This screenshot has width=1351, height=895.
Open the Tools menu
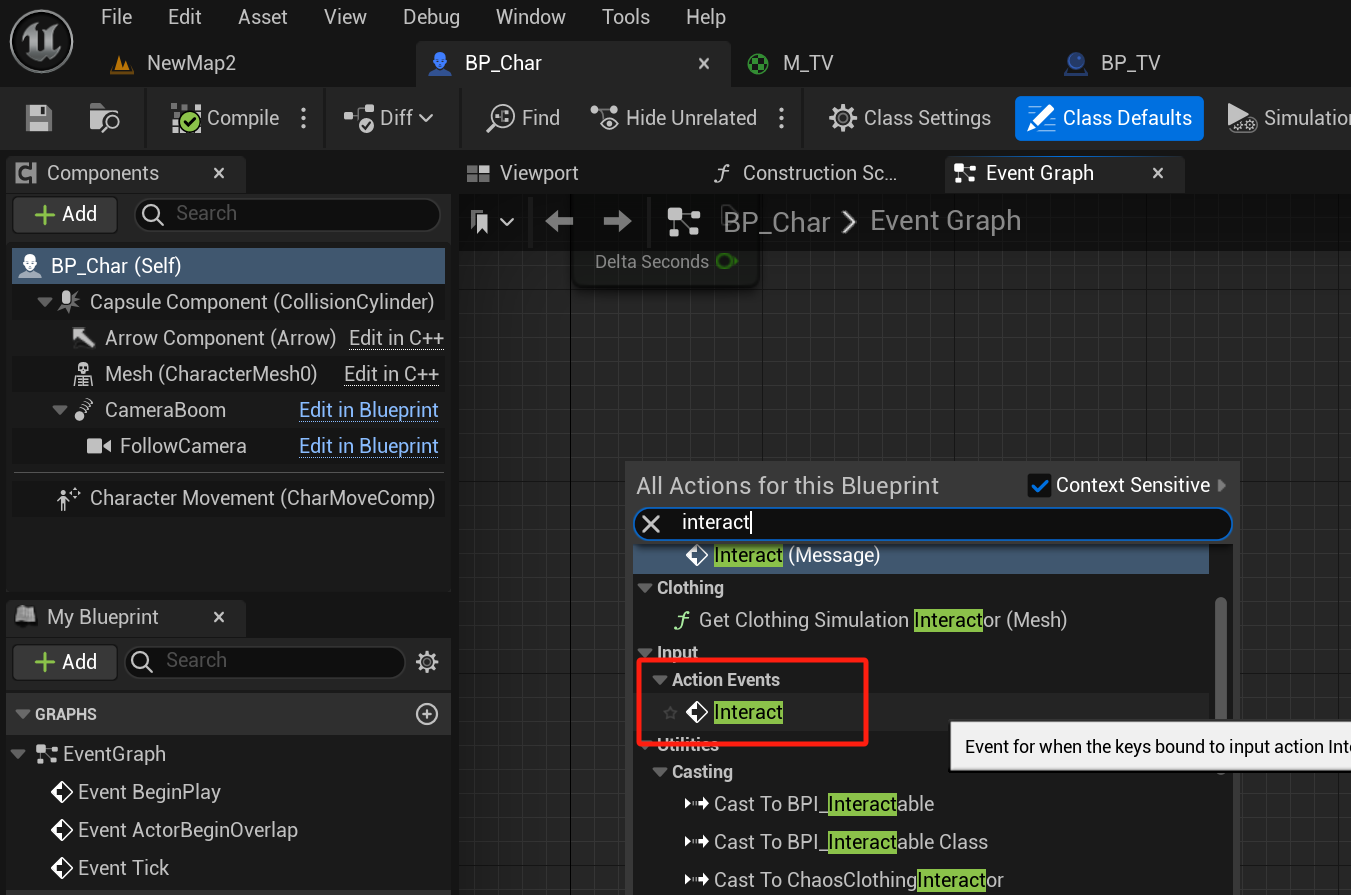tap(626, 17)
